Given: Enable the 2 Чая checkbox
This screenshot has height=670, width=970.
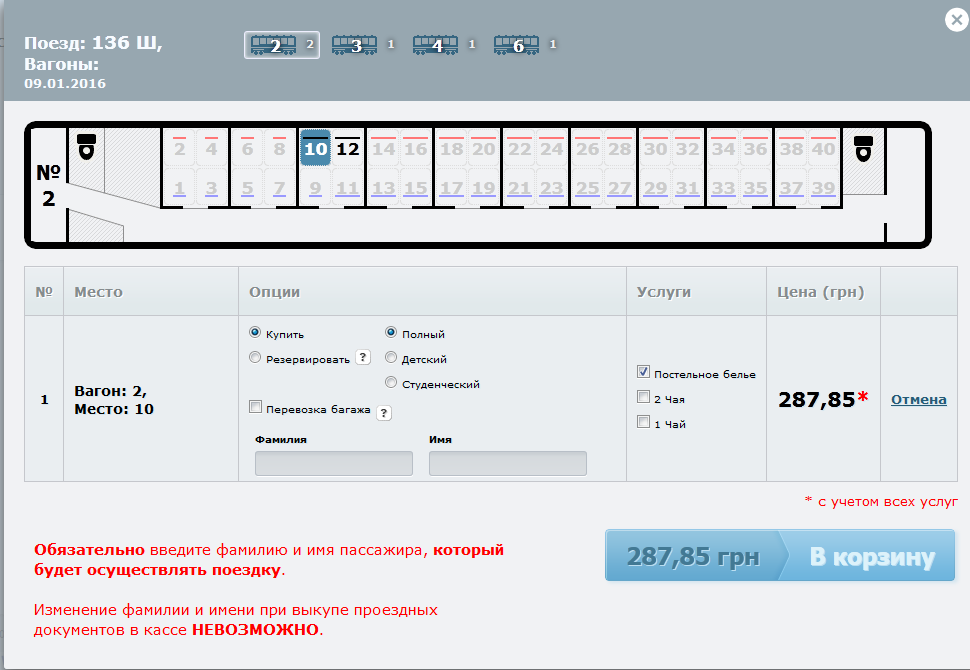Looking at the screenshot, I should click(x=644, y=398).
